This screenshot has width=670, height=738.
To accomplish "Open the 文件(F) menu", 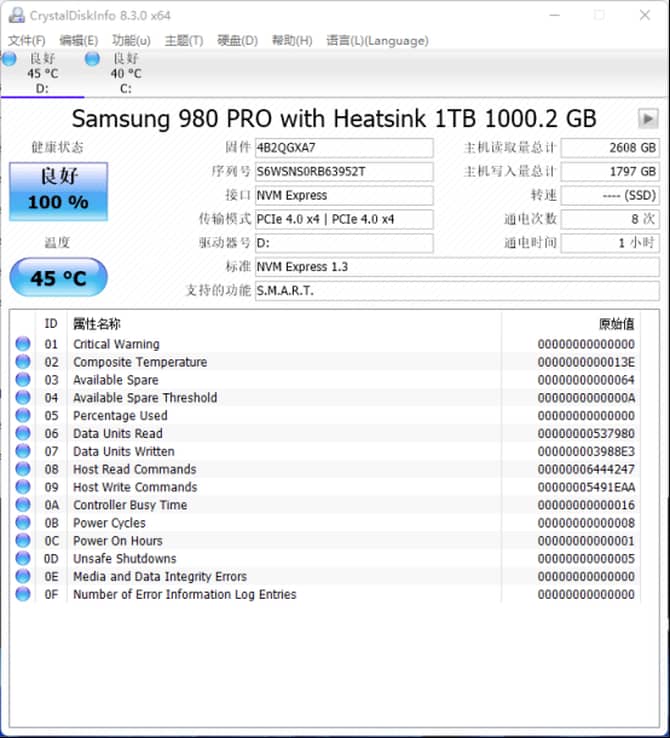I will point(27,41).
